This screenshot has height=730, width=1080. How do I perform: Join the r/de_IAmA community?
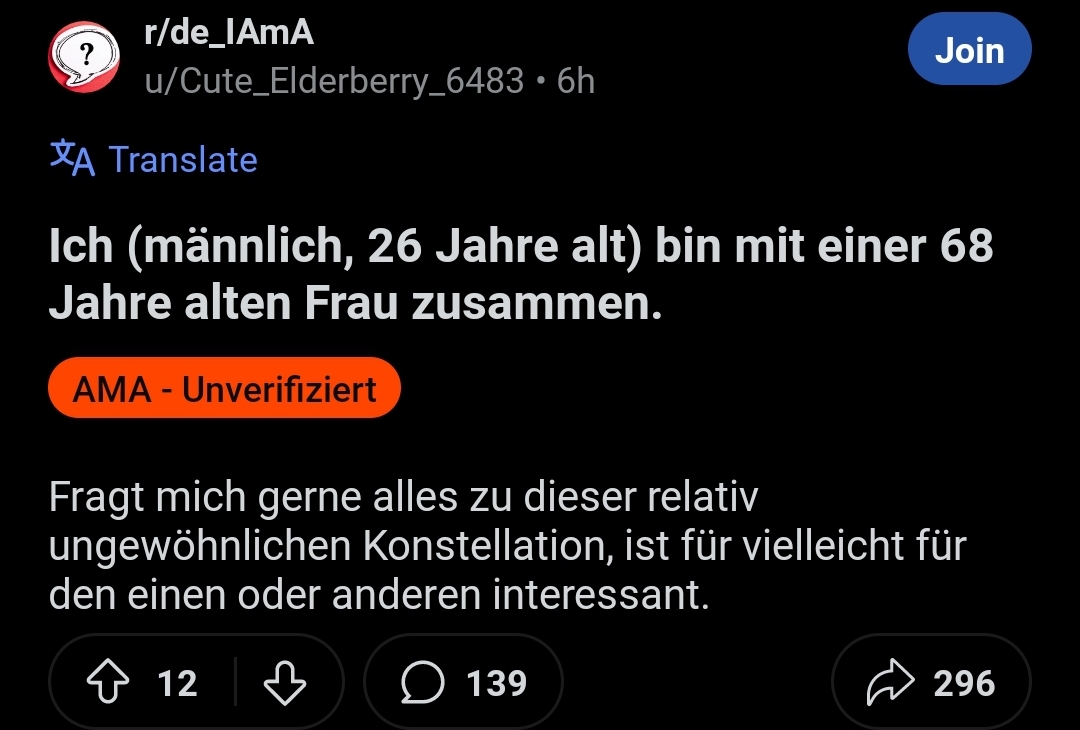(969, 50)
